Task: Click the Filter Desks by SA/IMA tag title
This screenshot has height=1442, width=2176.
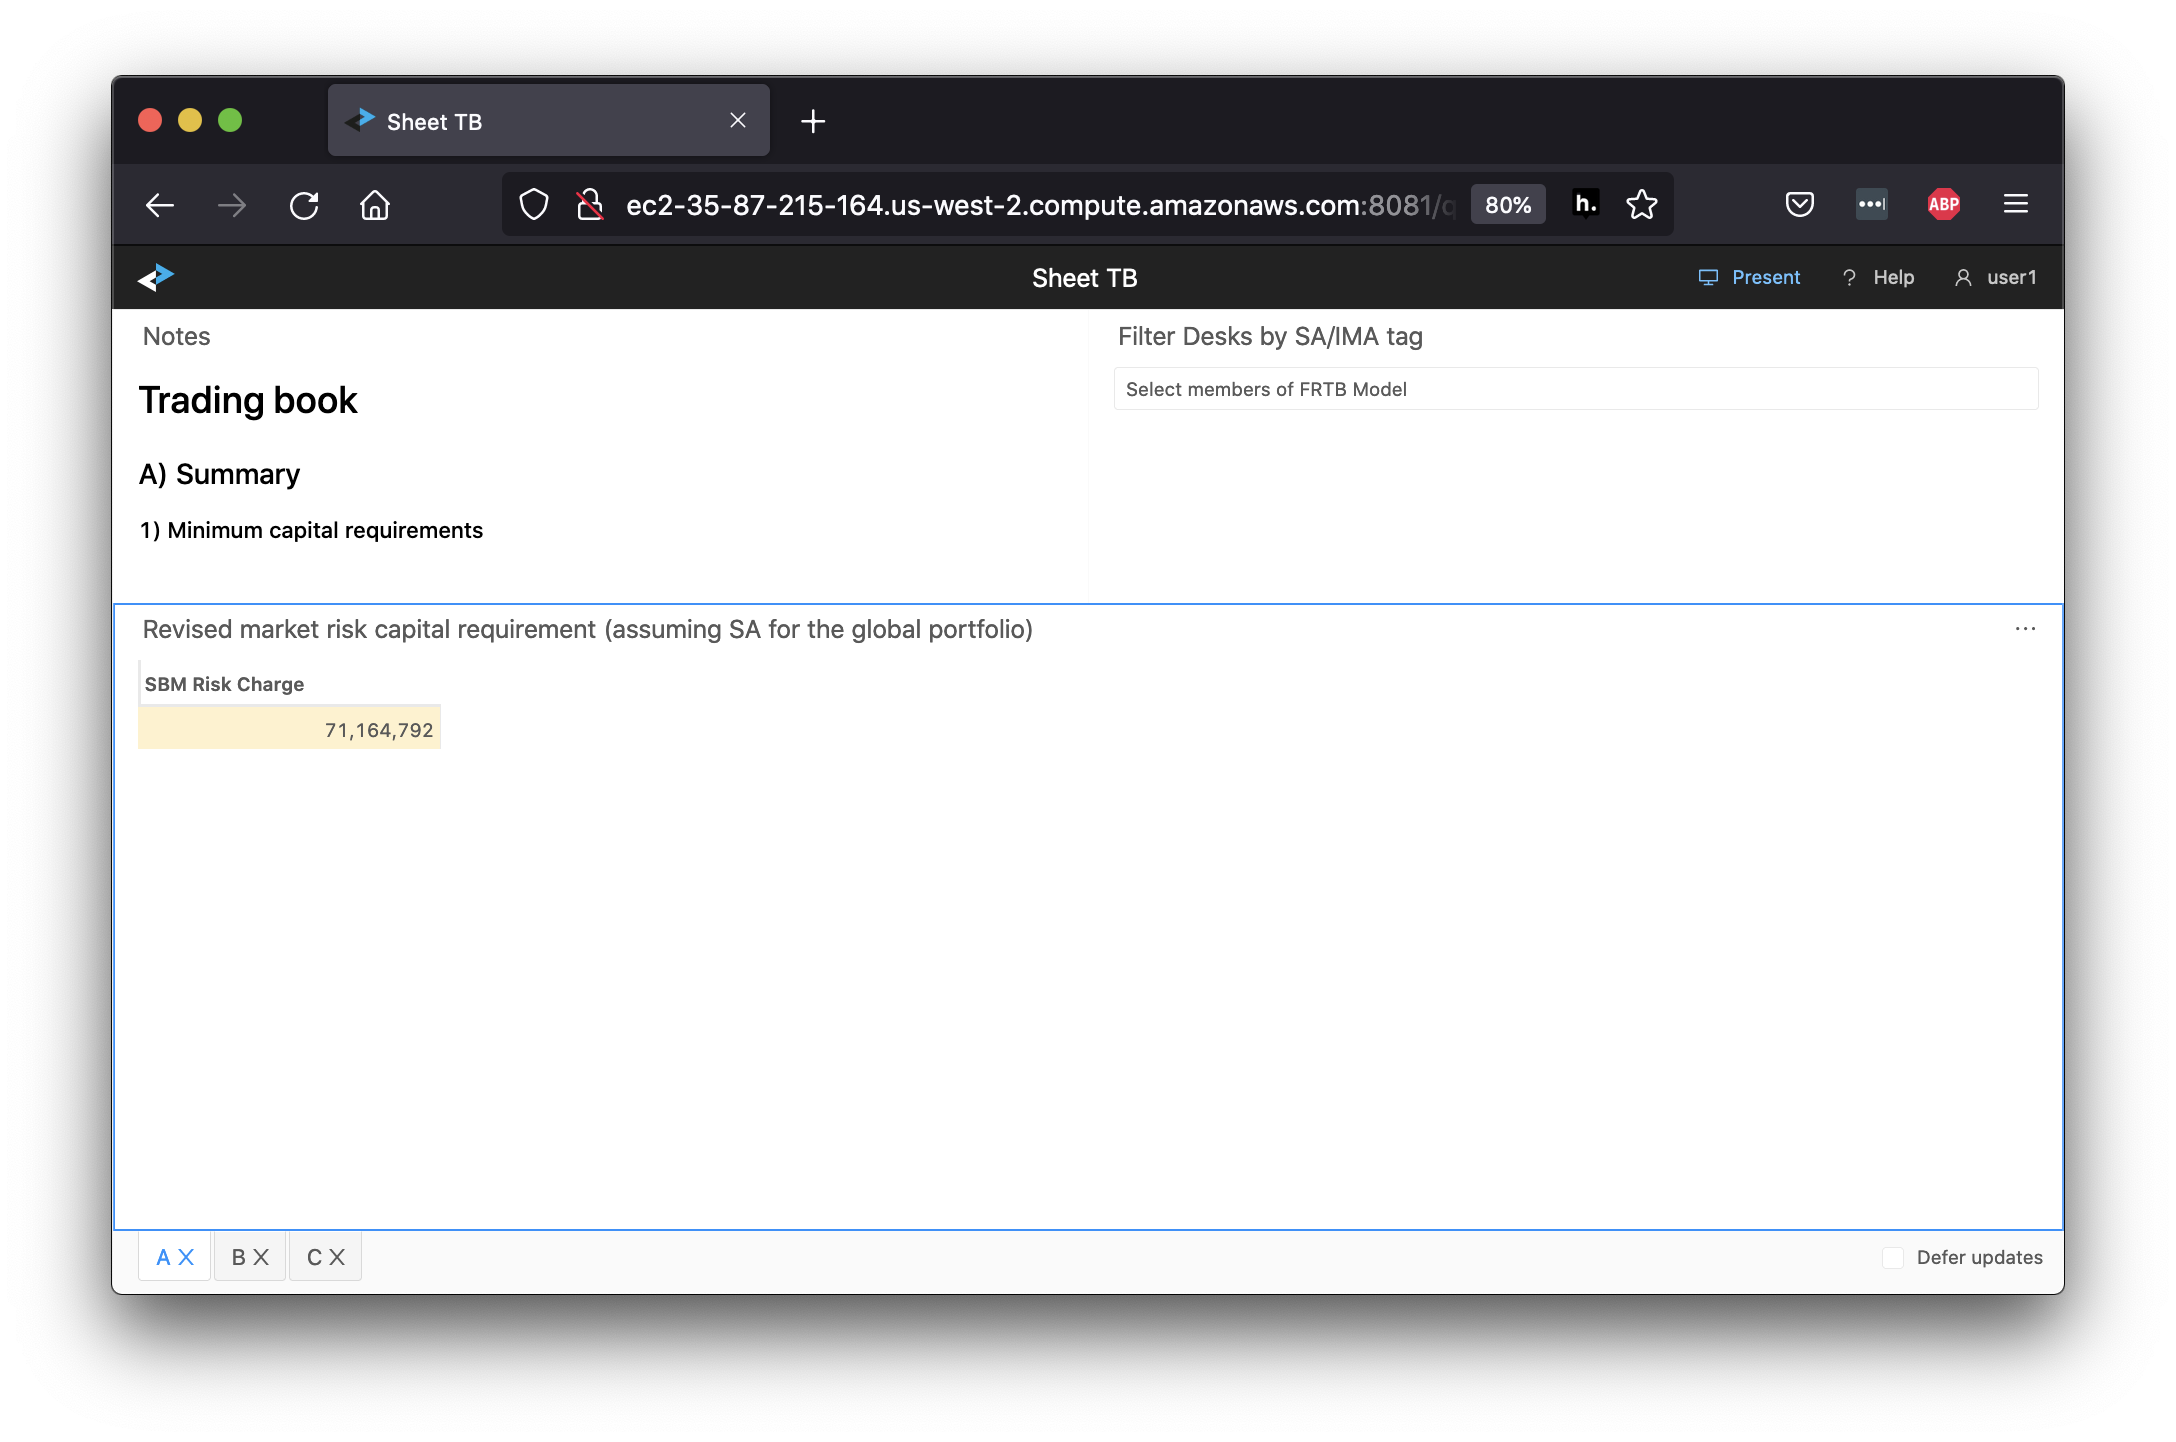Action: pos(1270,336)
